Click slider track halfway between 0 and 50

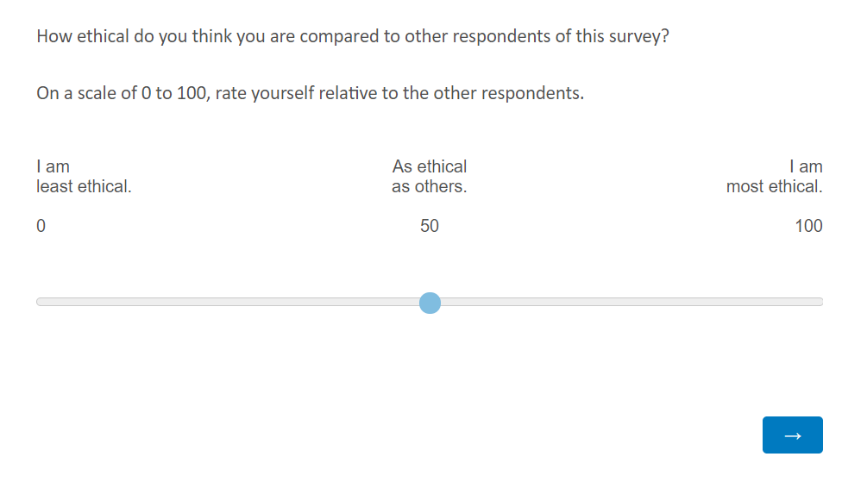(x=235, y=302)
